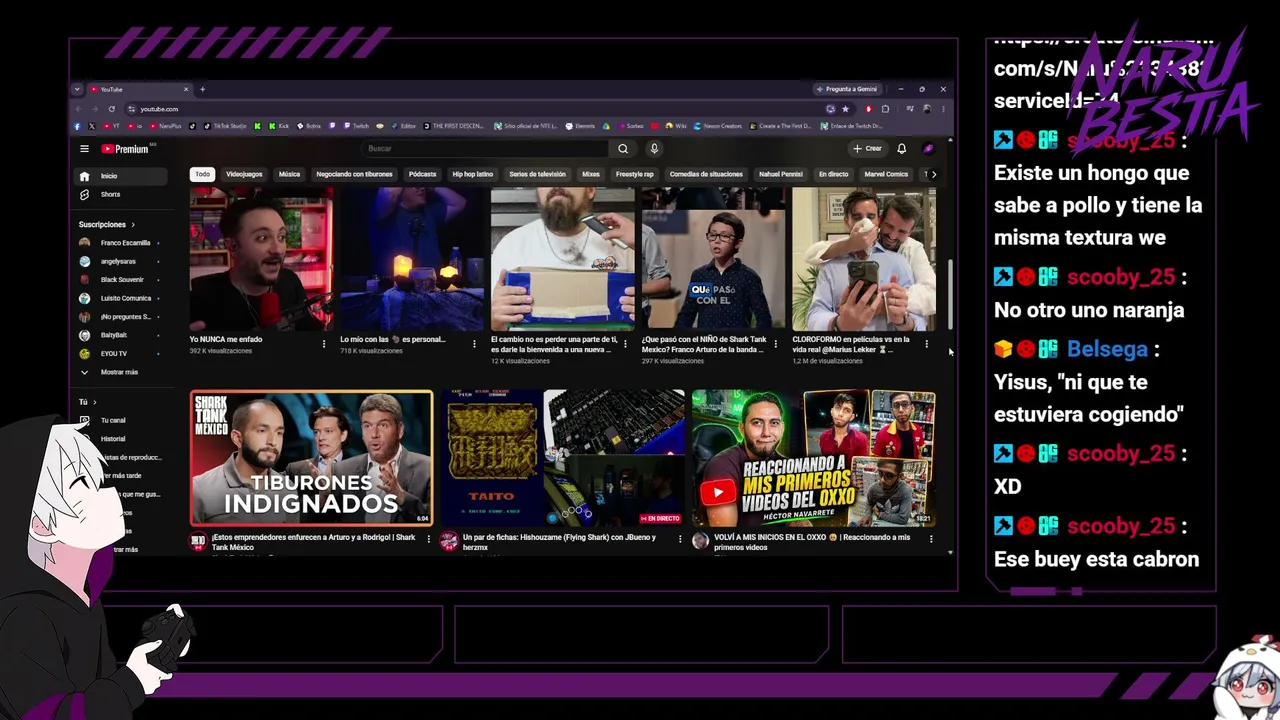Open the YouTube guide hamburger menu
The height and width of the screenshot is (720, 1280).
(x=84, y=149)
